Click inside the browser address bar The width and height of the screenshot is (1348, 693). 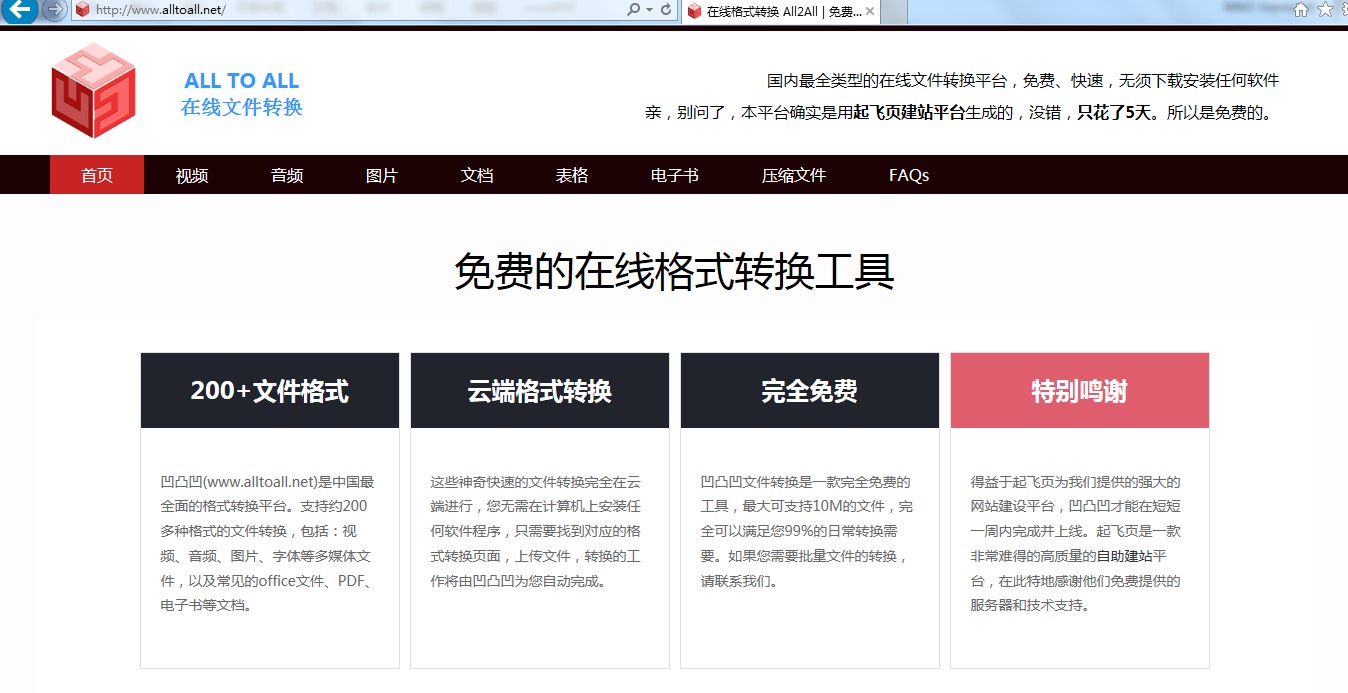click(x=300, y=12)
